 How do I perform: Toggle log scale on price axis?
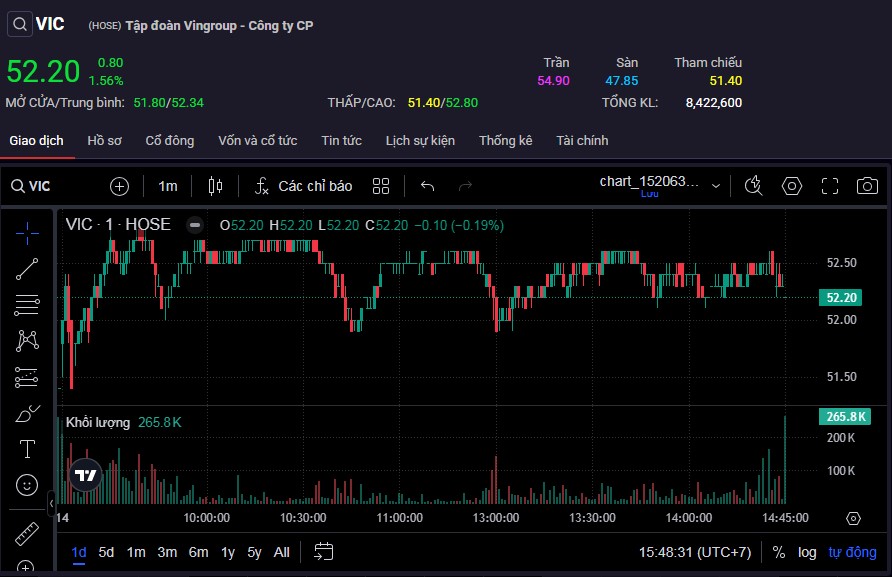[x=806, y=552]
